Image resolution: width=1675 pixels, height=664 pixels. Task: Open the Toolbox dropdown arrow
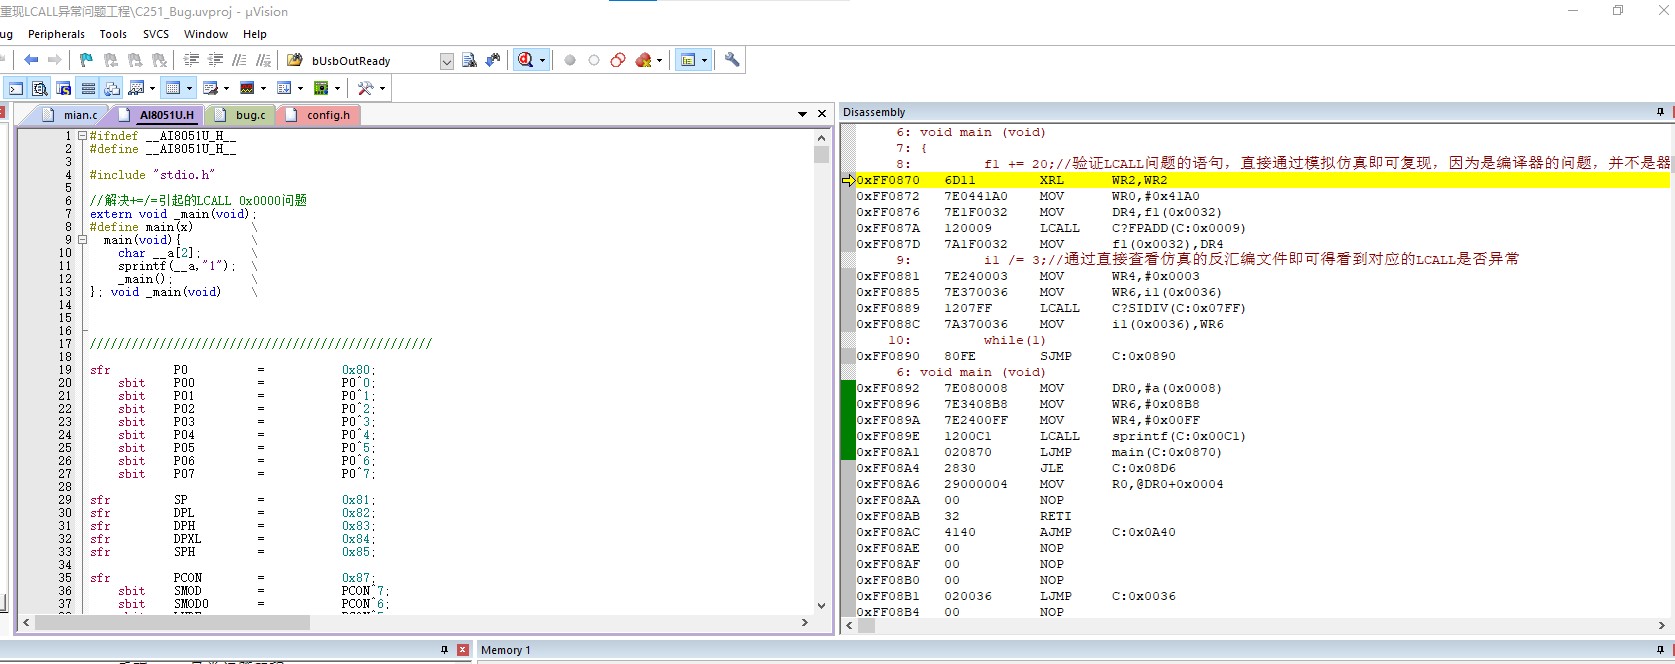coord(381,88)
